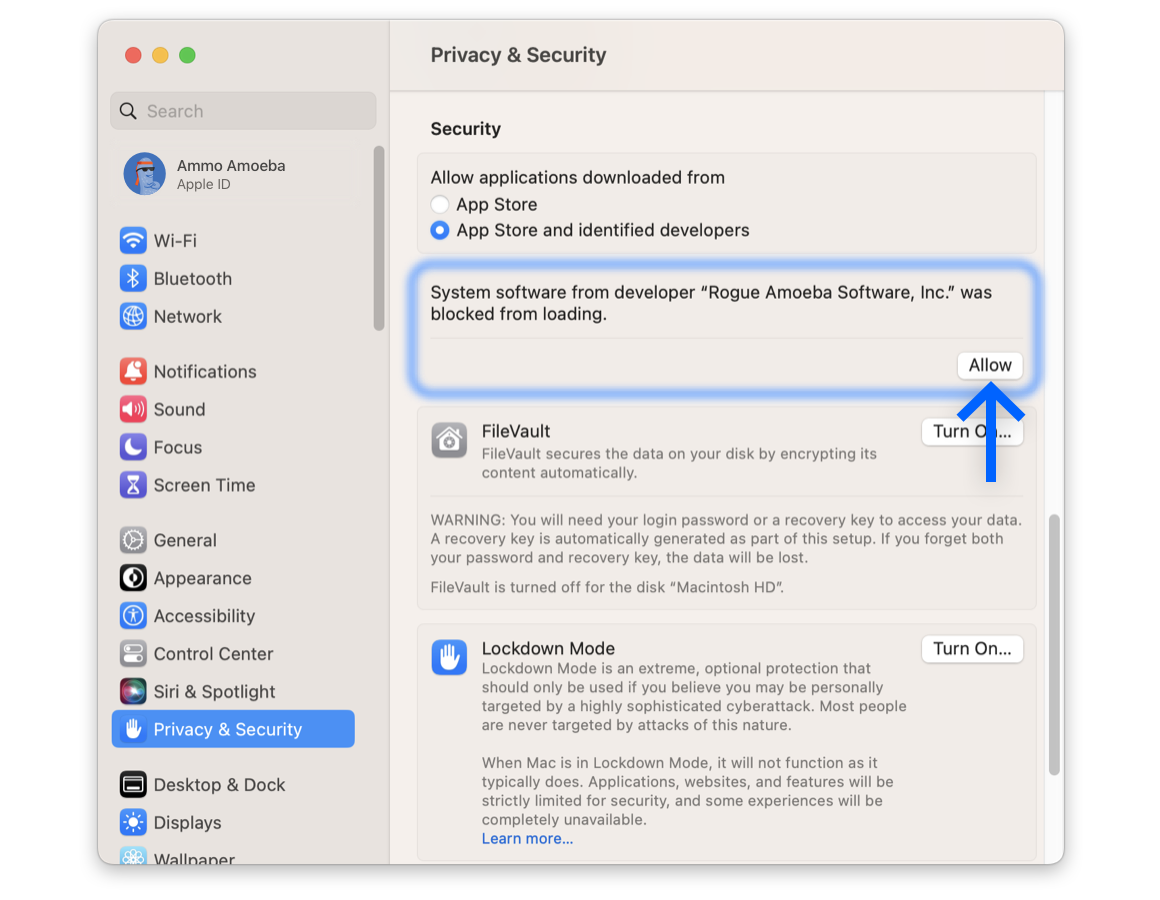Image resolution: width=1160 pixels, height=900 pixels.
Task: Click the blocked software message text
Action: click(x=711, y=303)
